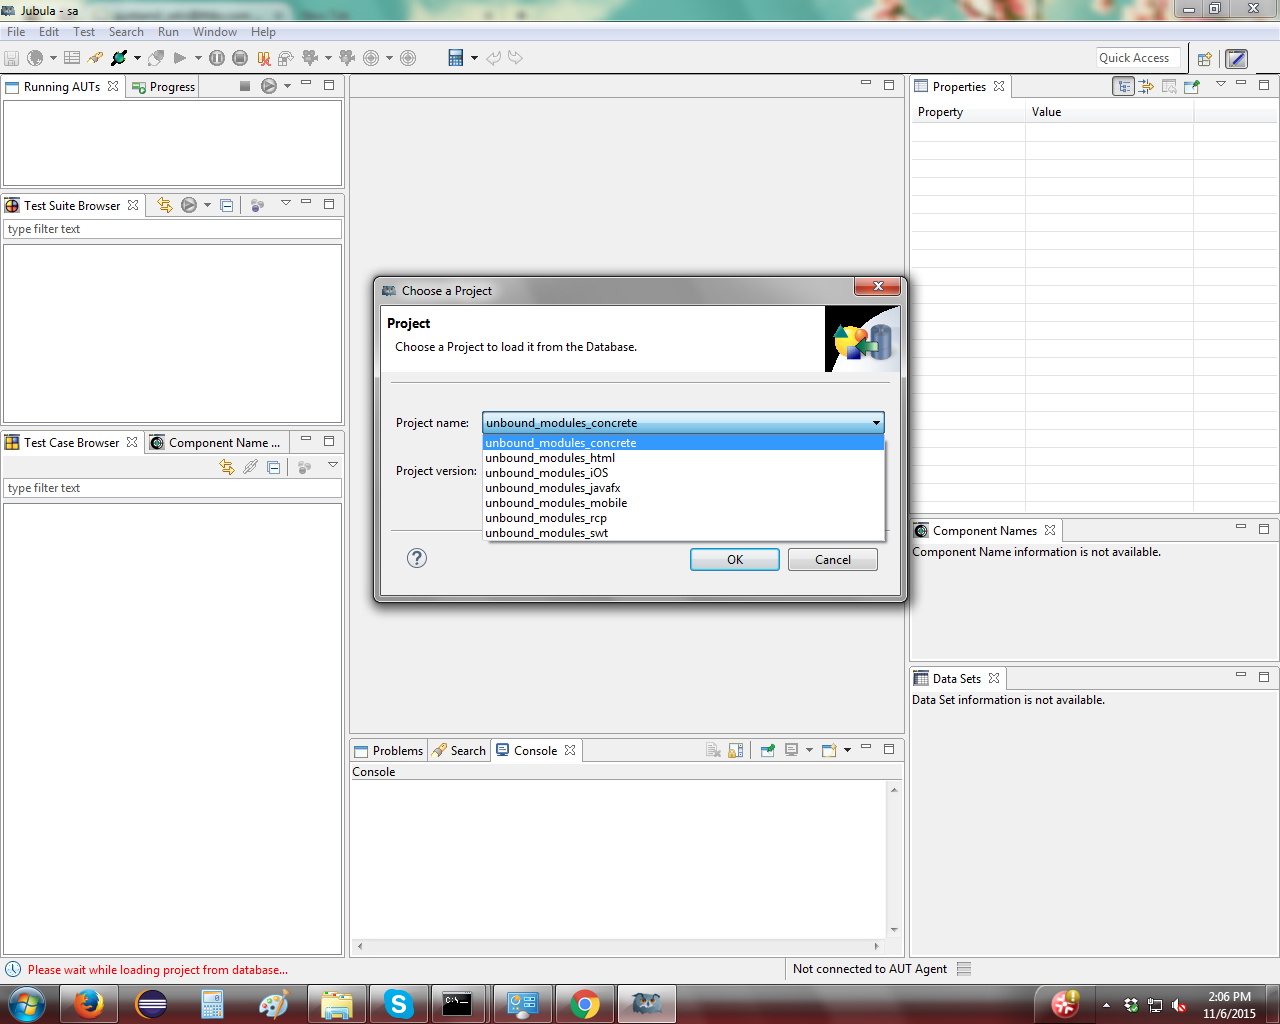Click the help question mark in dialog
Viewport: 1280px width, 1024px height.
[x=417, y=558]
